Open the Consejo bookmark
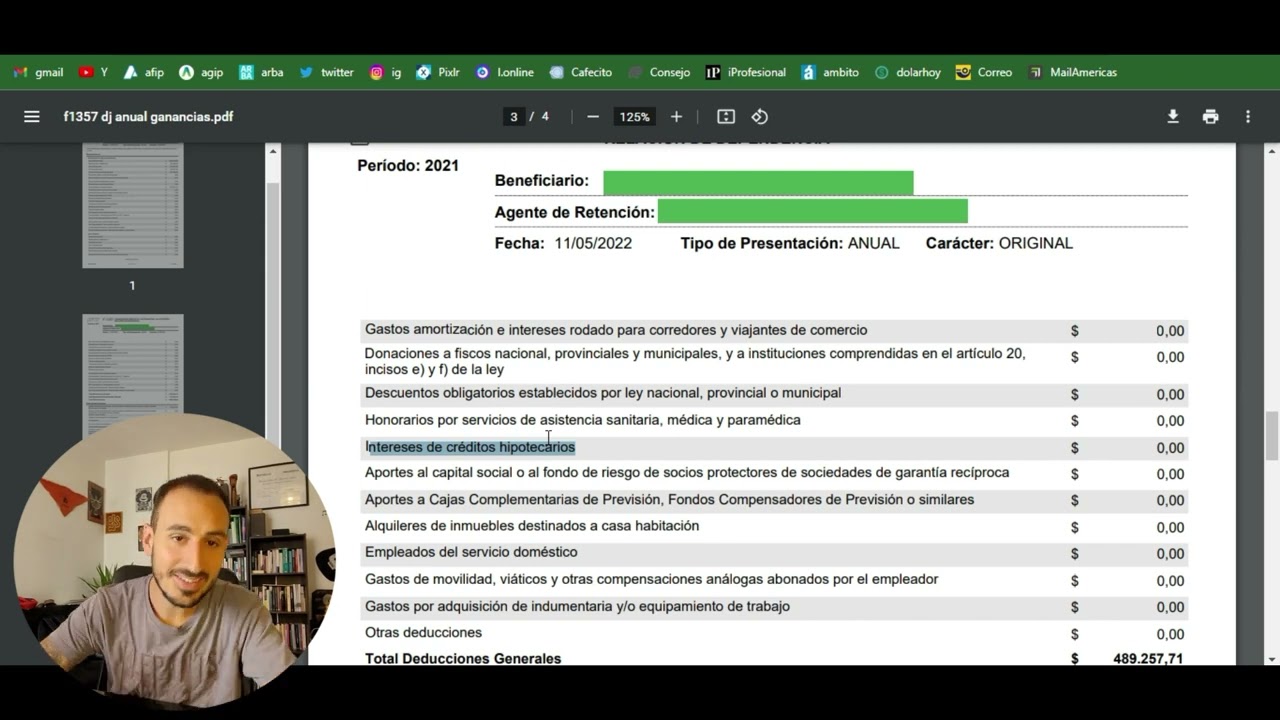The height and width of the screenshot is (720, 1280). (x=659, y=72)
